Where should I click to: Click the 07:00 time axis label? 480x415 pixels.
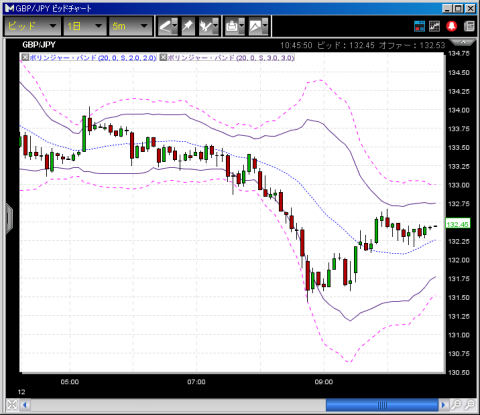click(x=196, y=382)
